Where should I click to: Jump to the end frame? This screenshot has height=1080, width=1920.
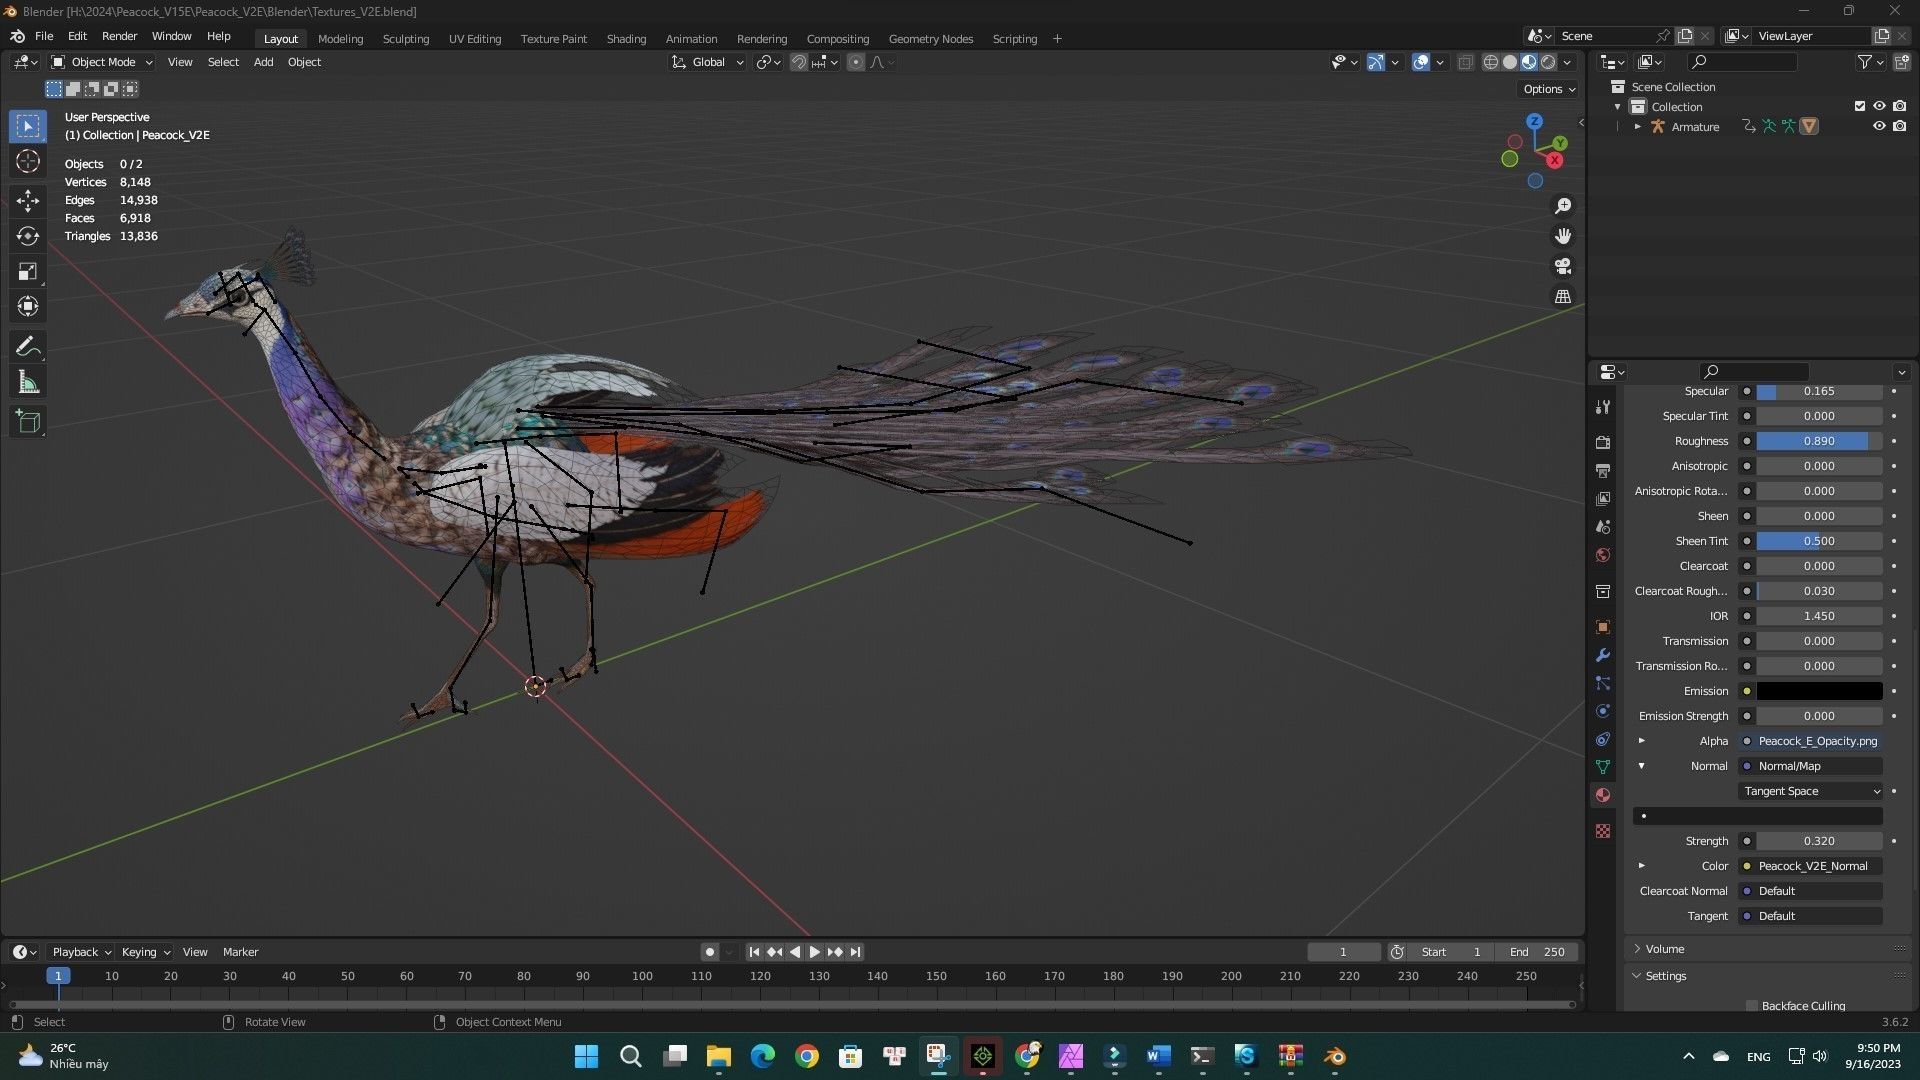855,952
